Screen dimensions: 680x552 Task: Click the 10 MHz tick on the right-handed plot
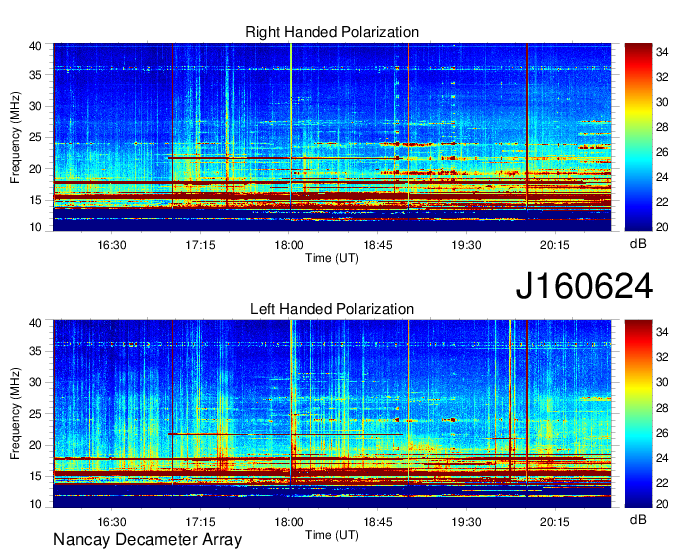tap(36, 227)
